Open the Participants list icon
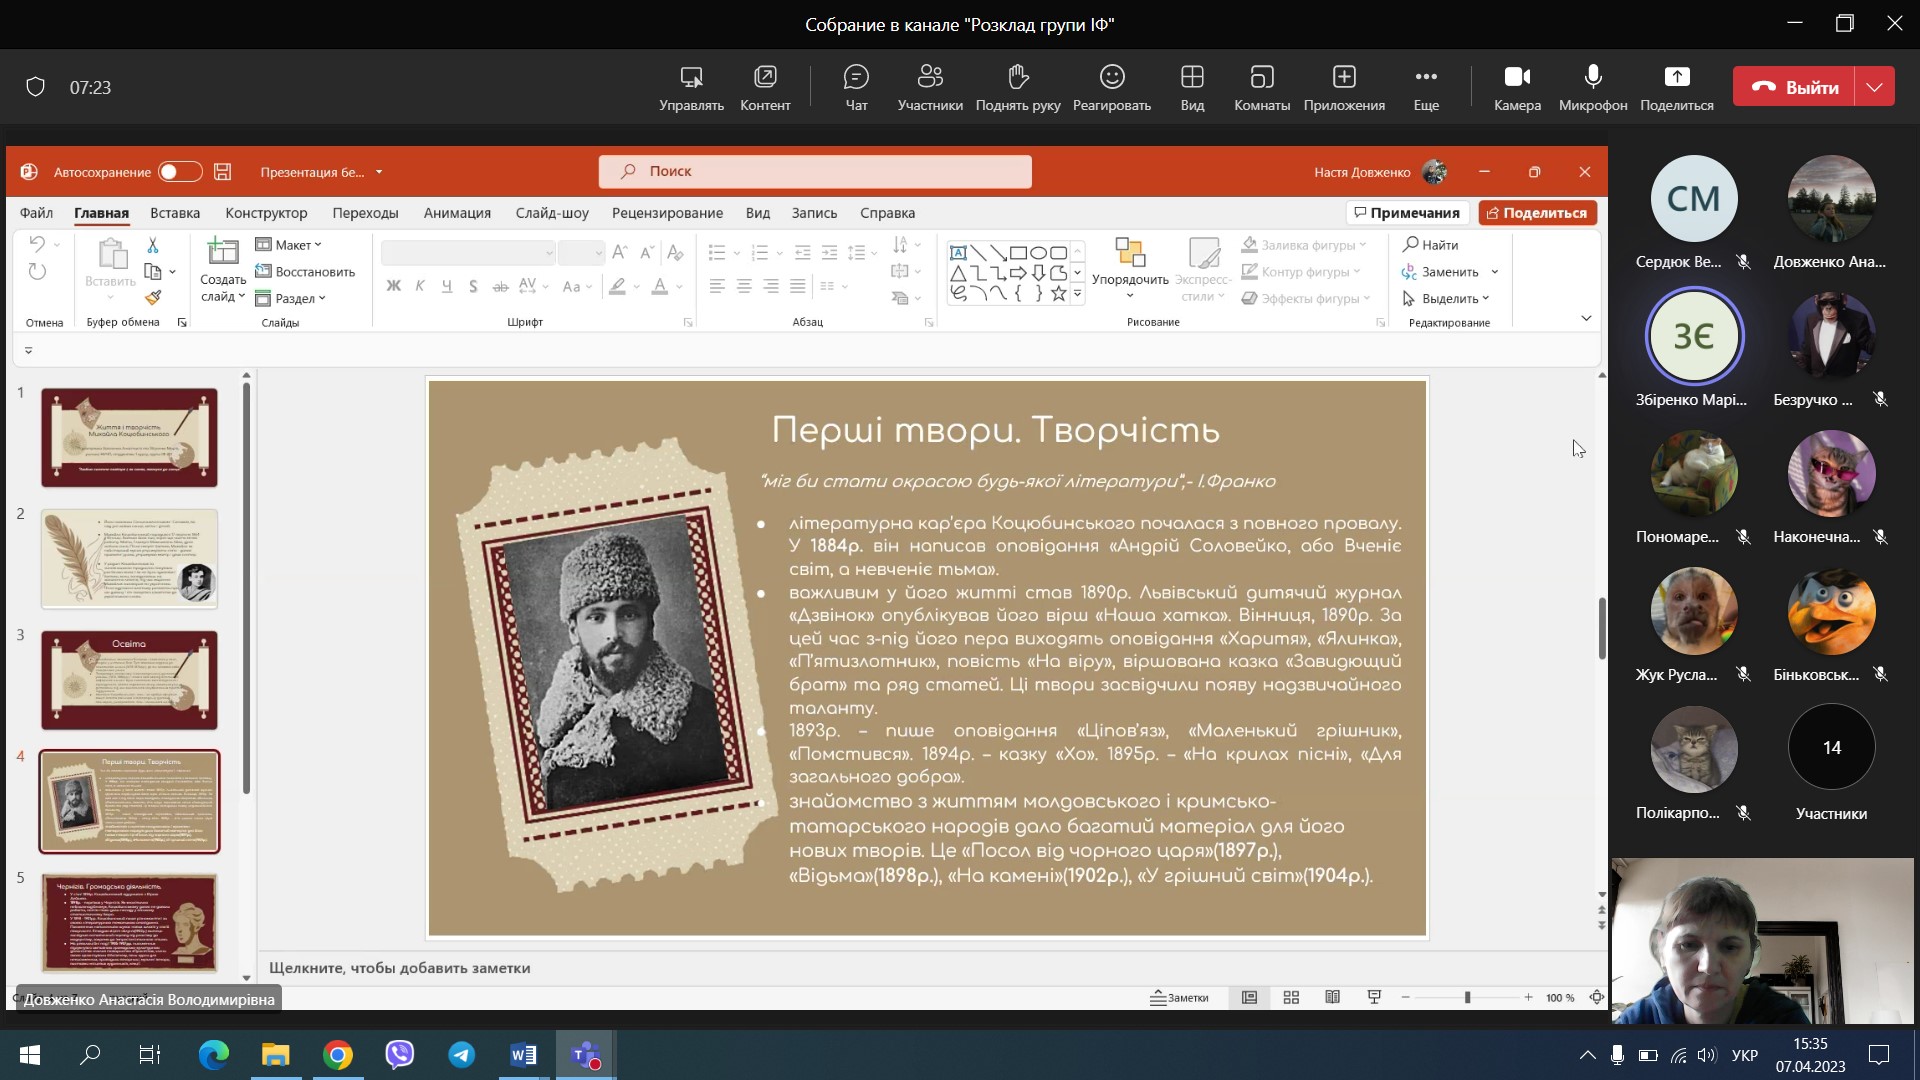1920x1080 pixels. pyautogui.click(x=930, y=78)
